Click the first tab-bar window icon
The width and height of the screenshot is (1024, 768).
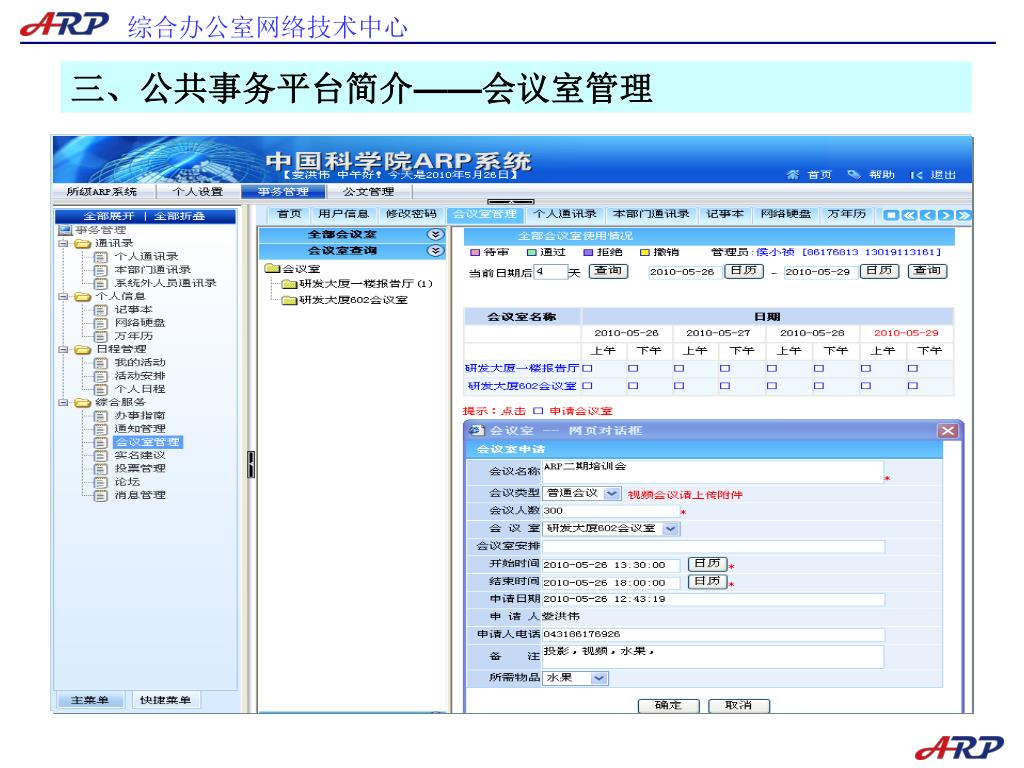pos(891,215)
